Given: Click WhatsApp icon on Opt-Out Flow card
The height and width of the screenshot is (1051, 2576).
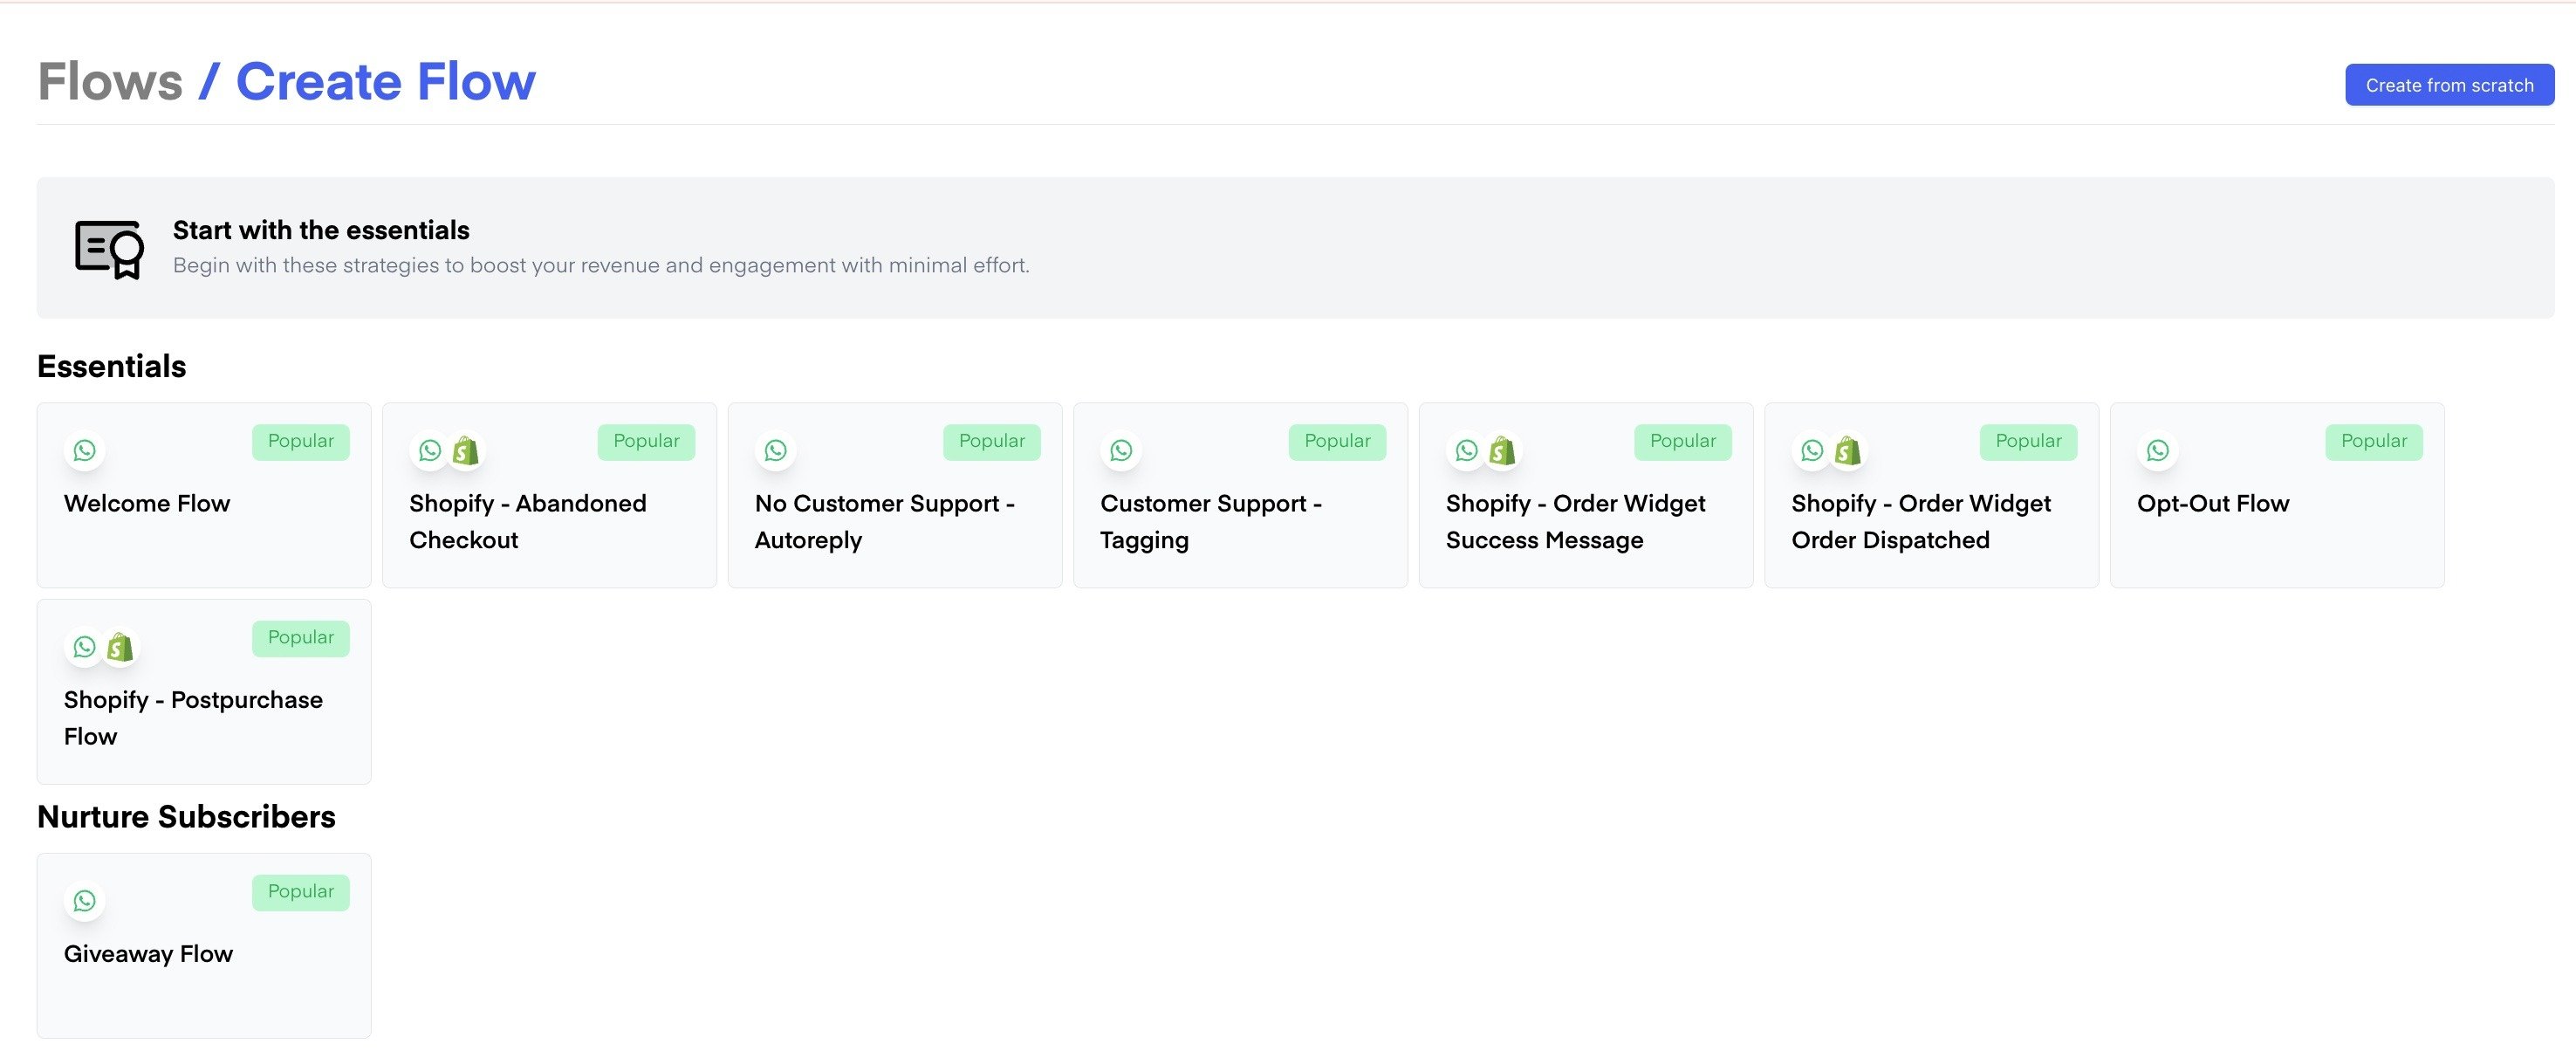Looking at the screenshot, I should click(x=2158, y=451).
